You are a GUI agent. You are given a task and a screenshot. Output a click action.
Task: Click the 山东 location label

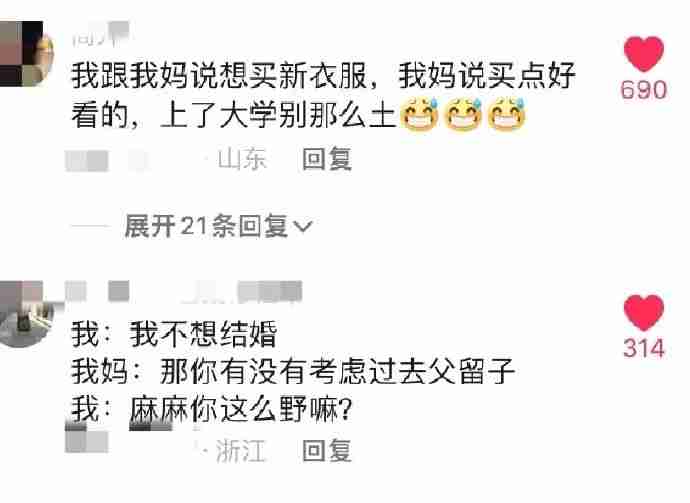pyautogui.click(x=242, y=159)
